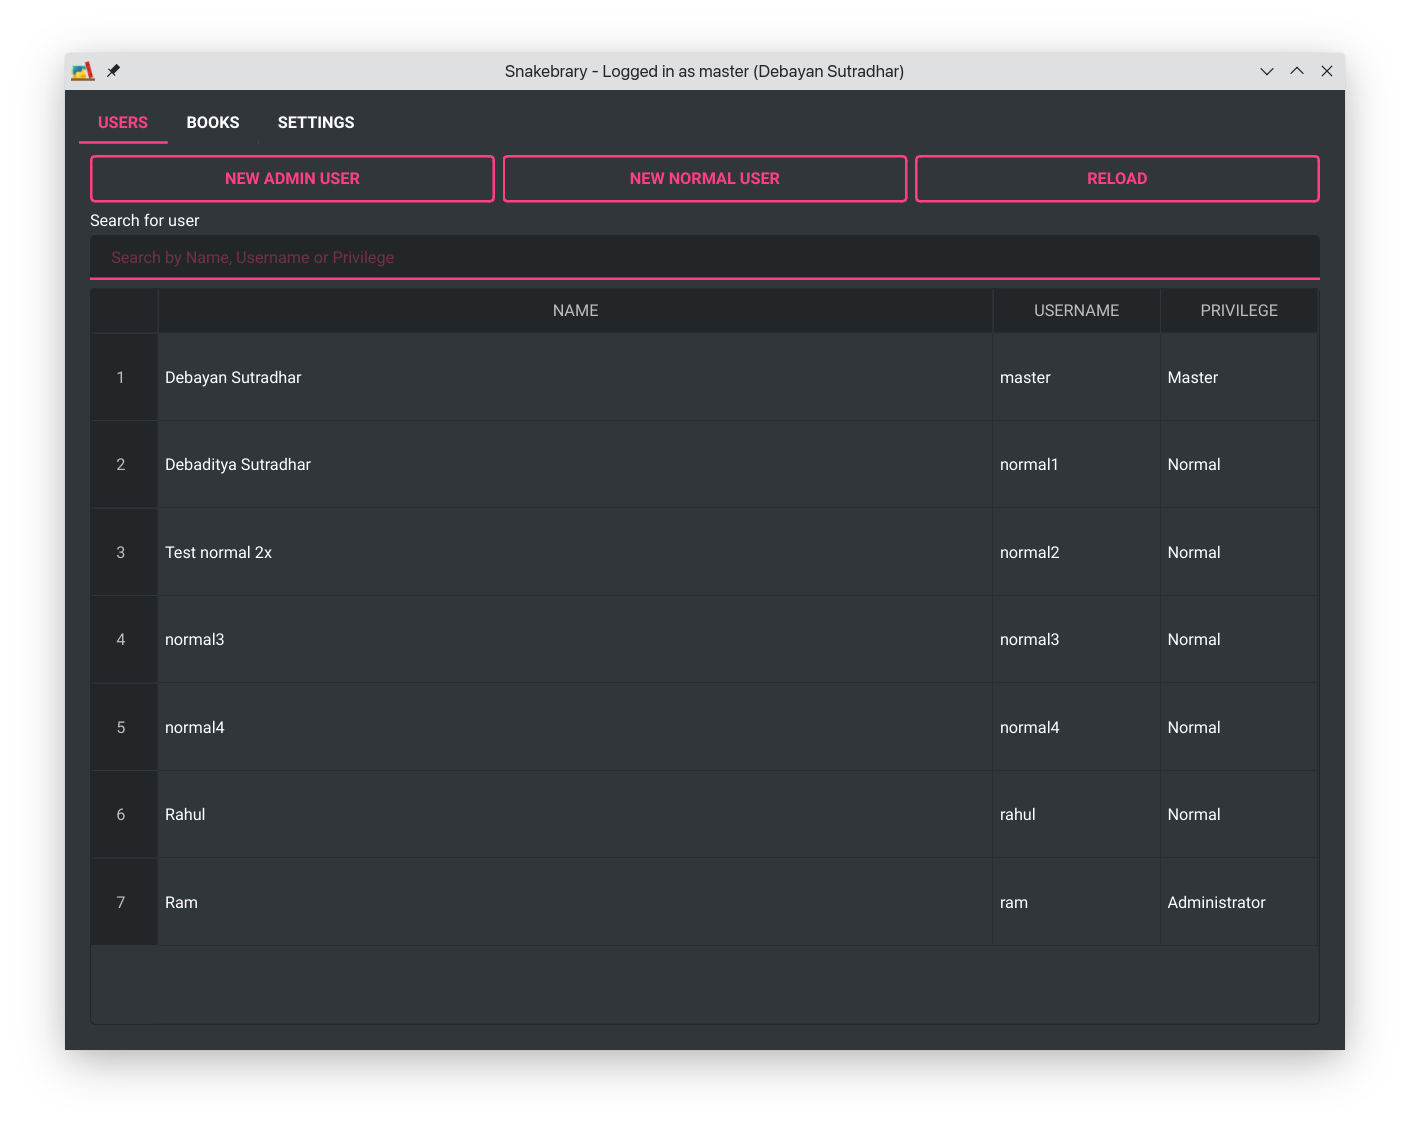
Task: Click Normal privilege for Test normal 2x
Action: (1239, 552)
